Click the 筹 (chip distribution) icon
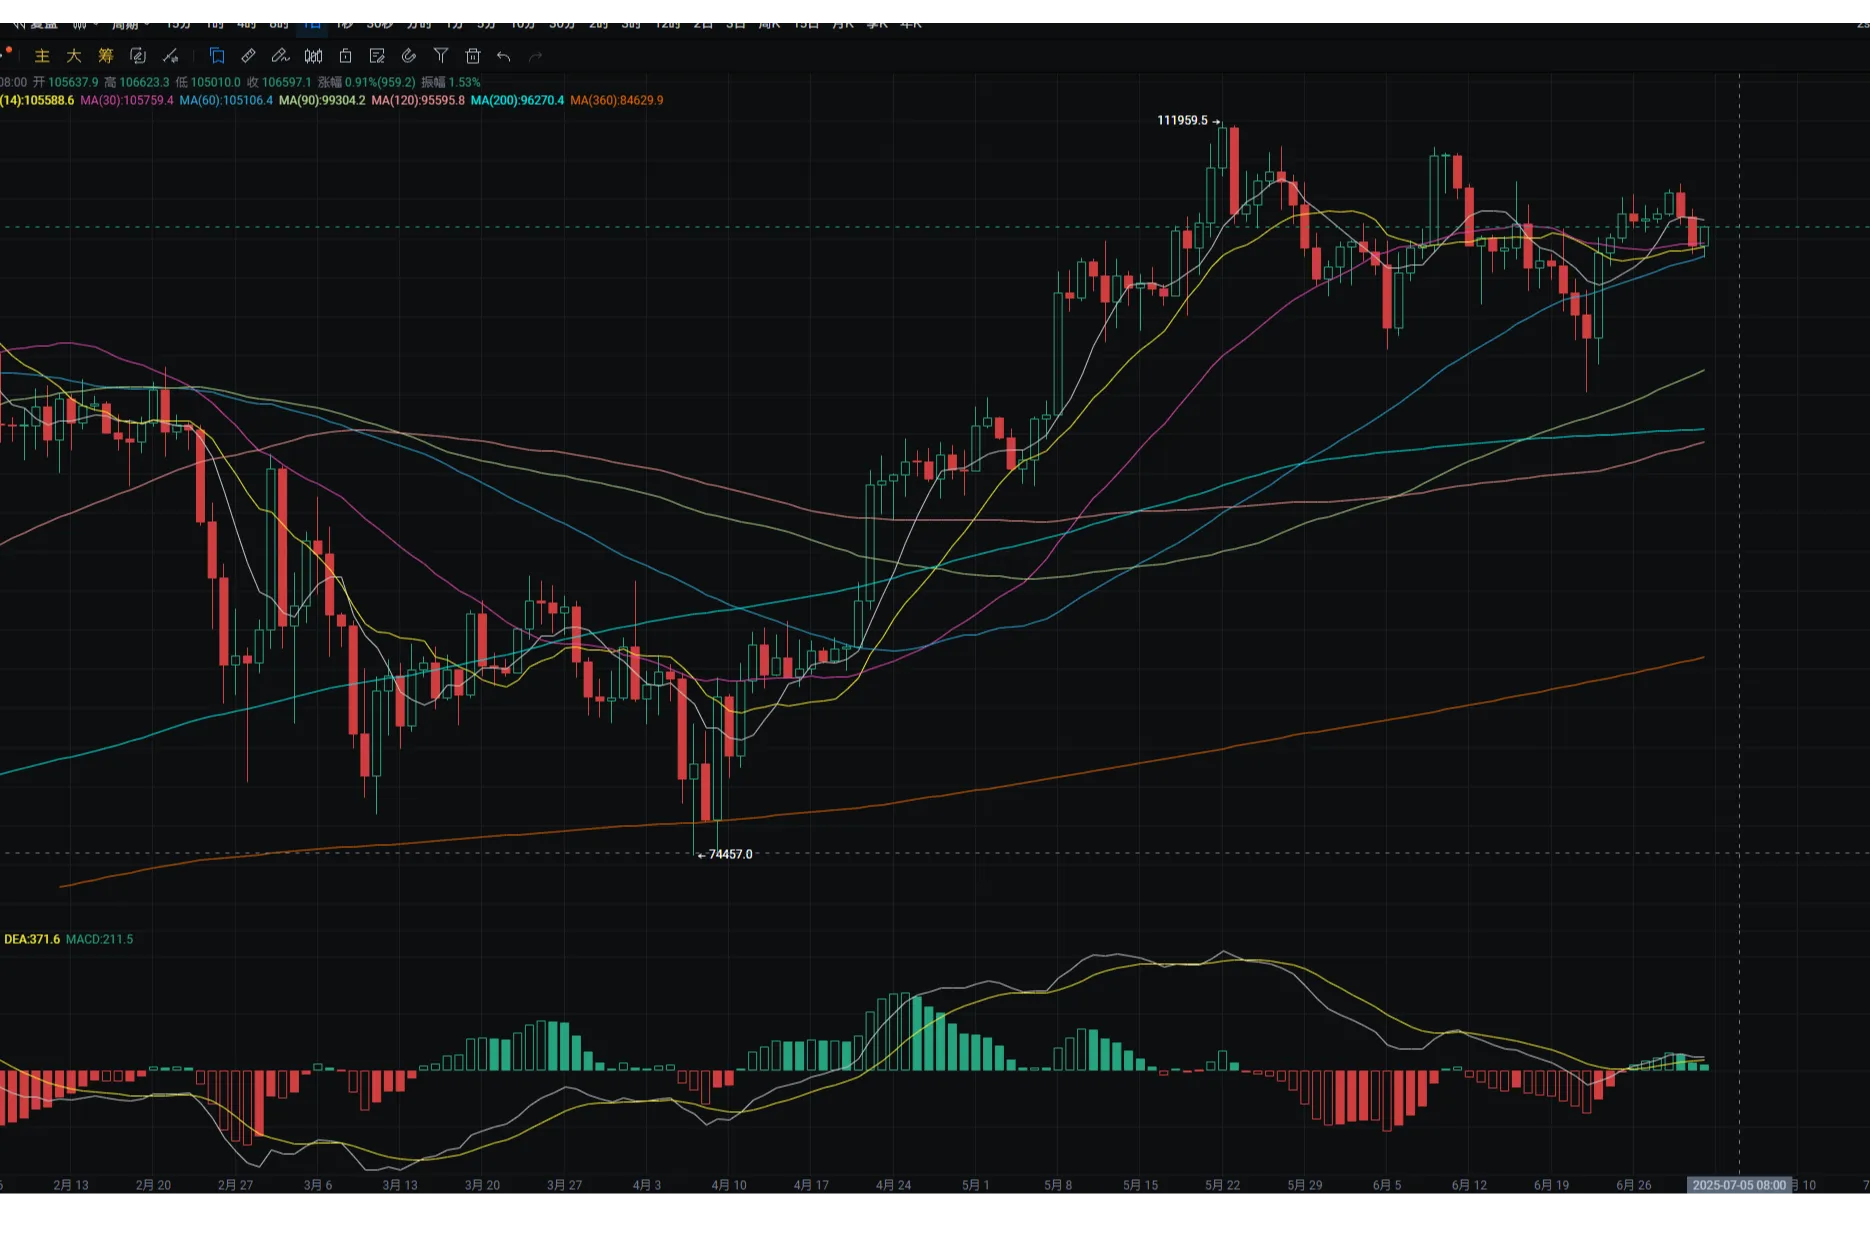Viewport: 1870px width, 1246px height. pyautogui.click(x=106, y=56)
